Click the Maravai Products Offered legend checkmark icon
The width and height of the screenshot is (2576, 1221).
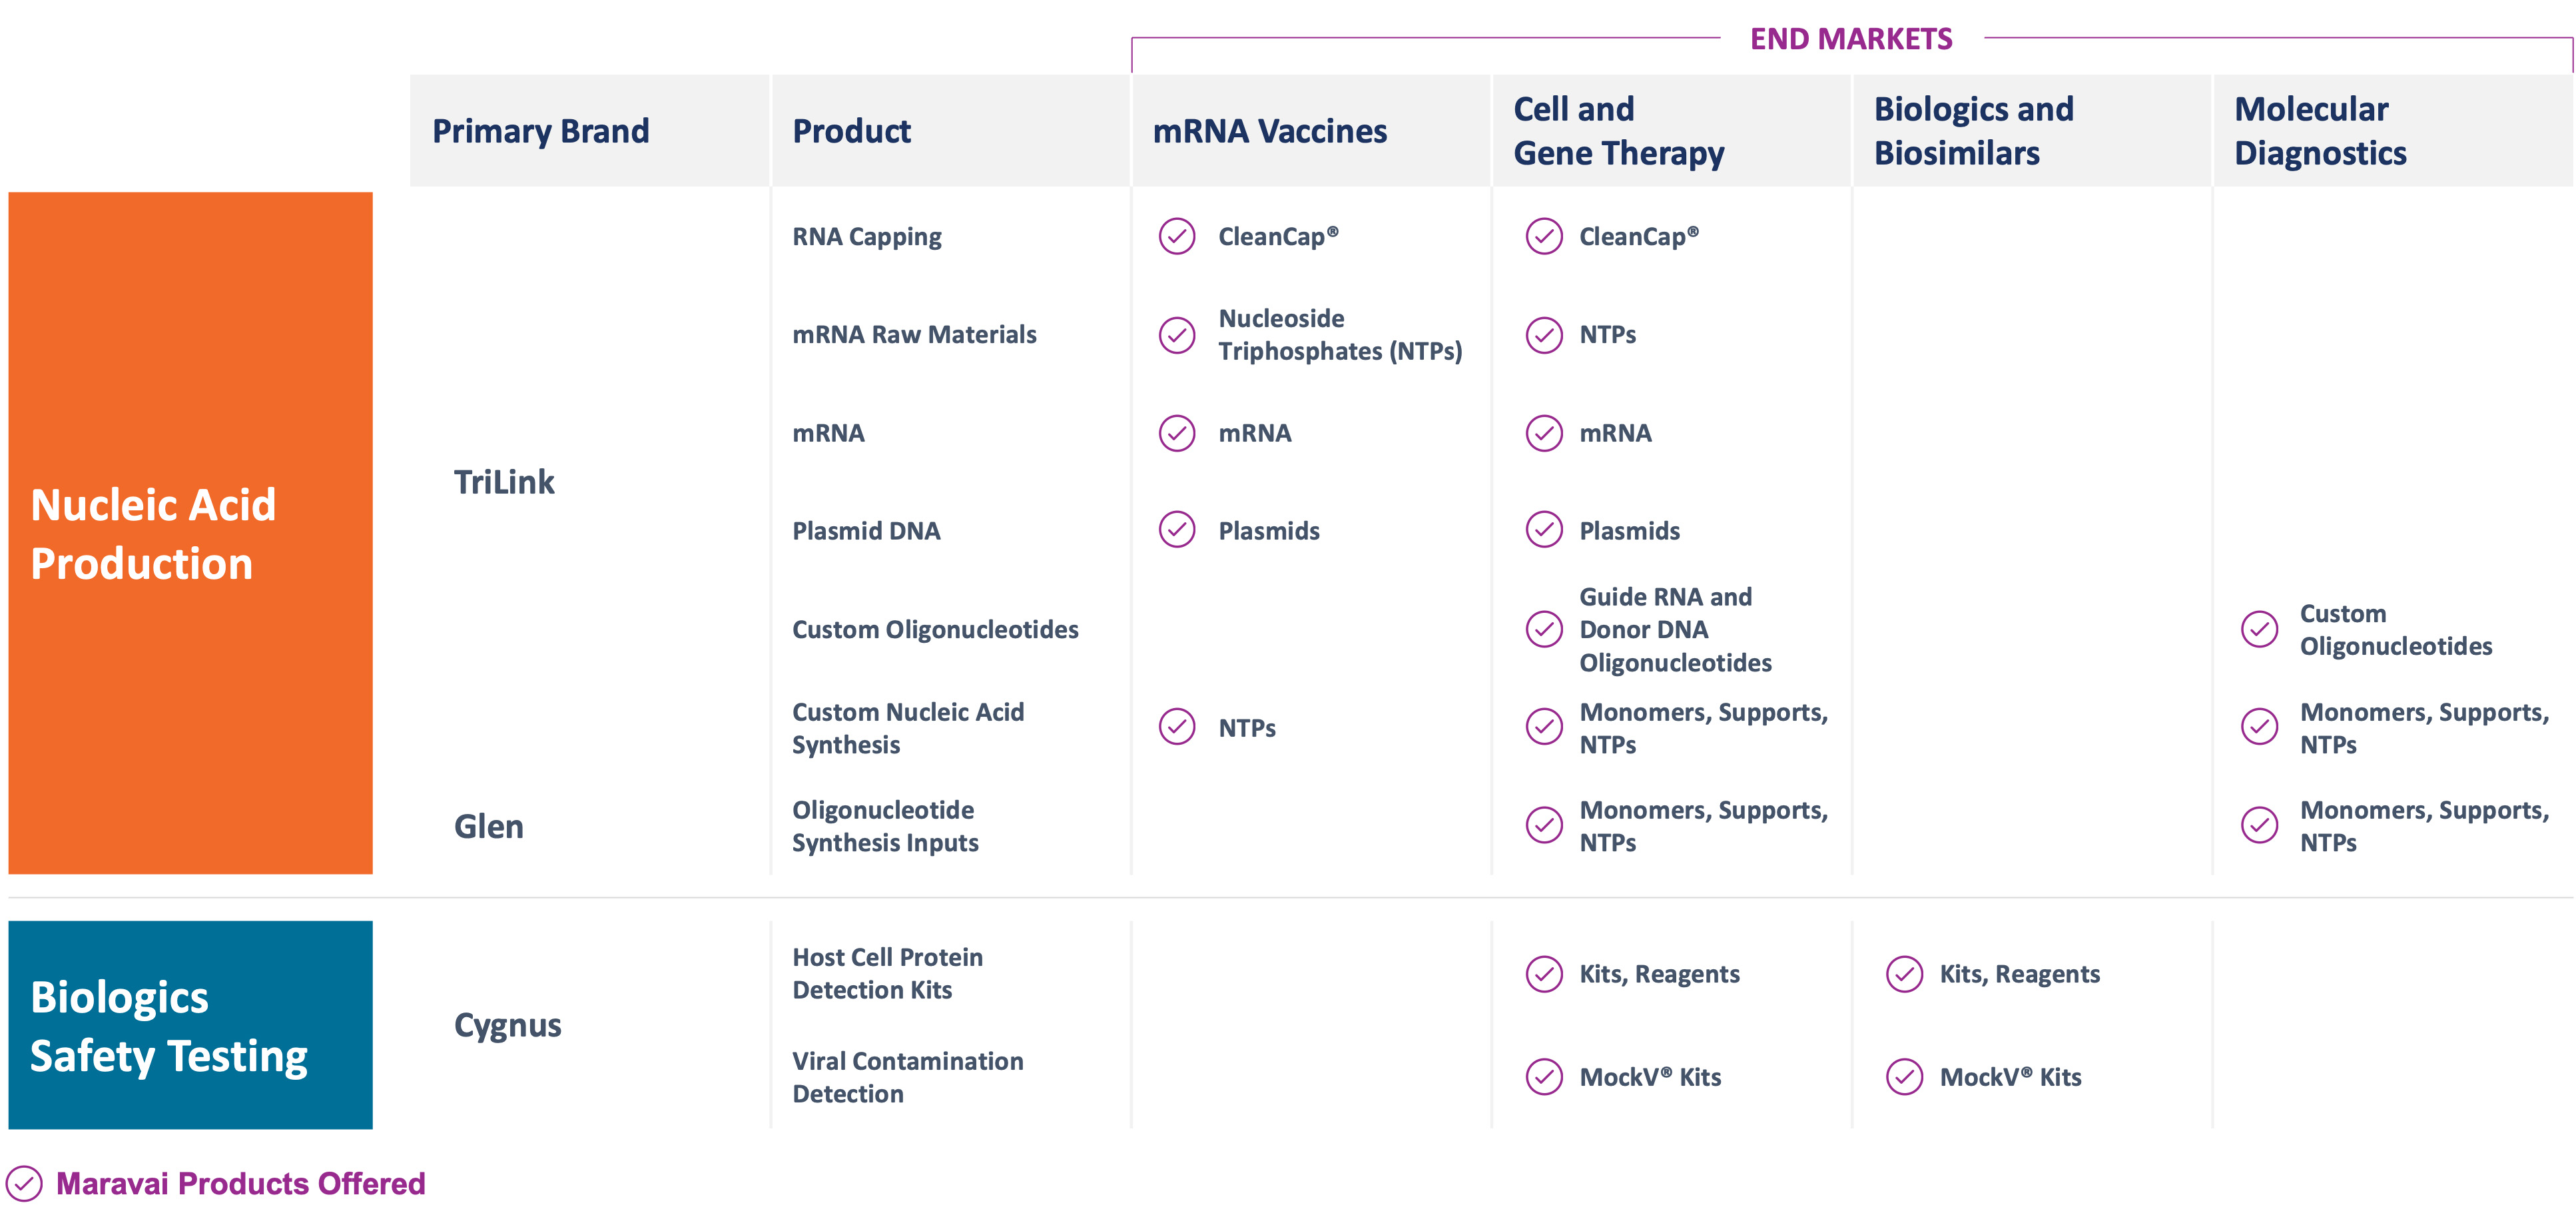pos(24,1184)
